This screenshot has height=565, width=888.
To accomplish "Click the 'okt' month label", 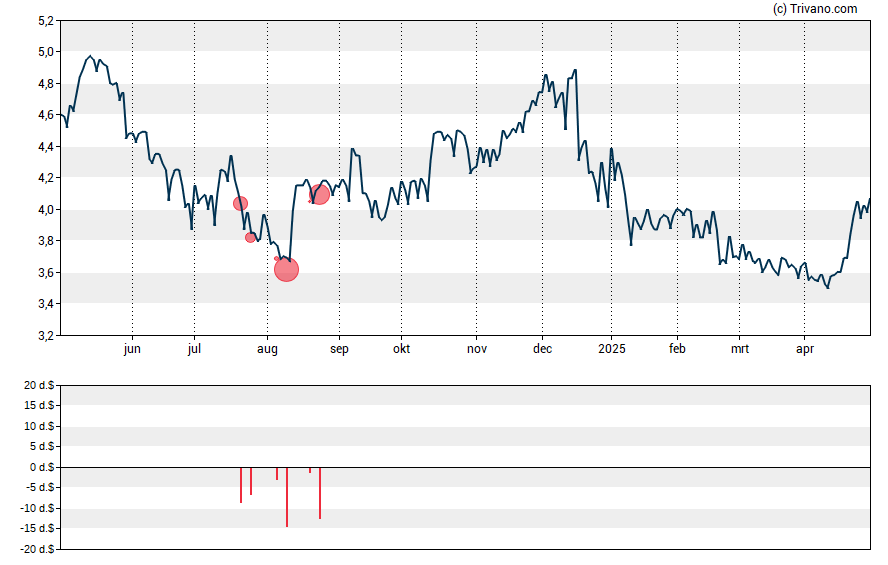I will (402, 349).
